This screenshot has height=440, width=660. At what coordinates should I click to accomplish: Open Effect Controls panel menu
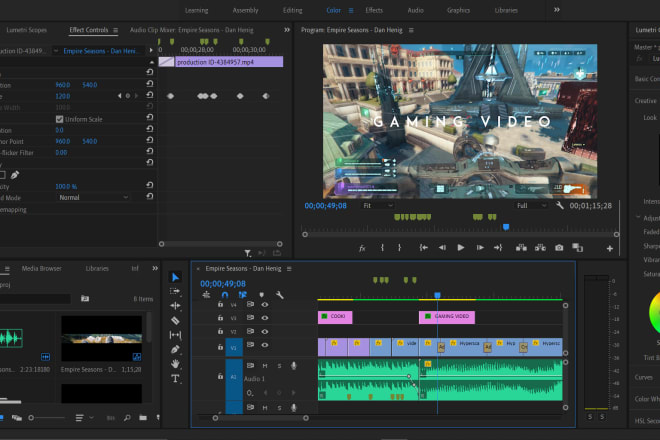(115, 30)
